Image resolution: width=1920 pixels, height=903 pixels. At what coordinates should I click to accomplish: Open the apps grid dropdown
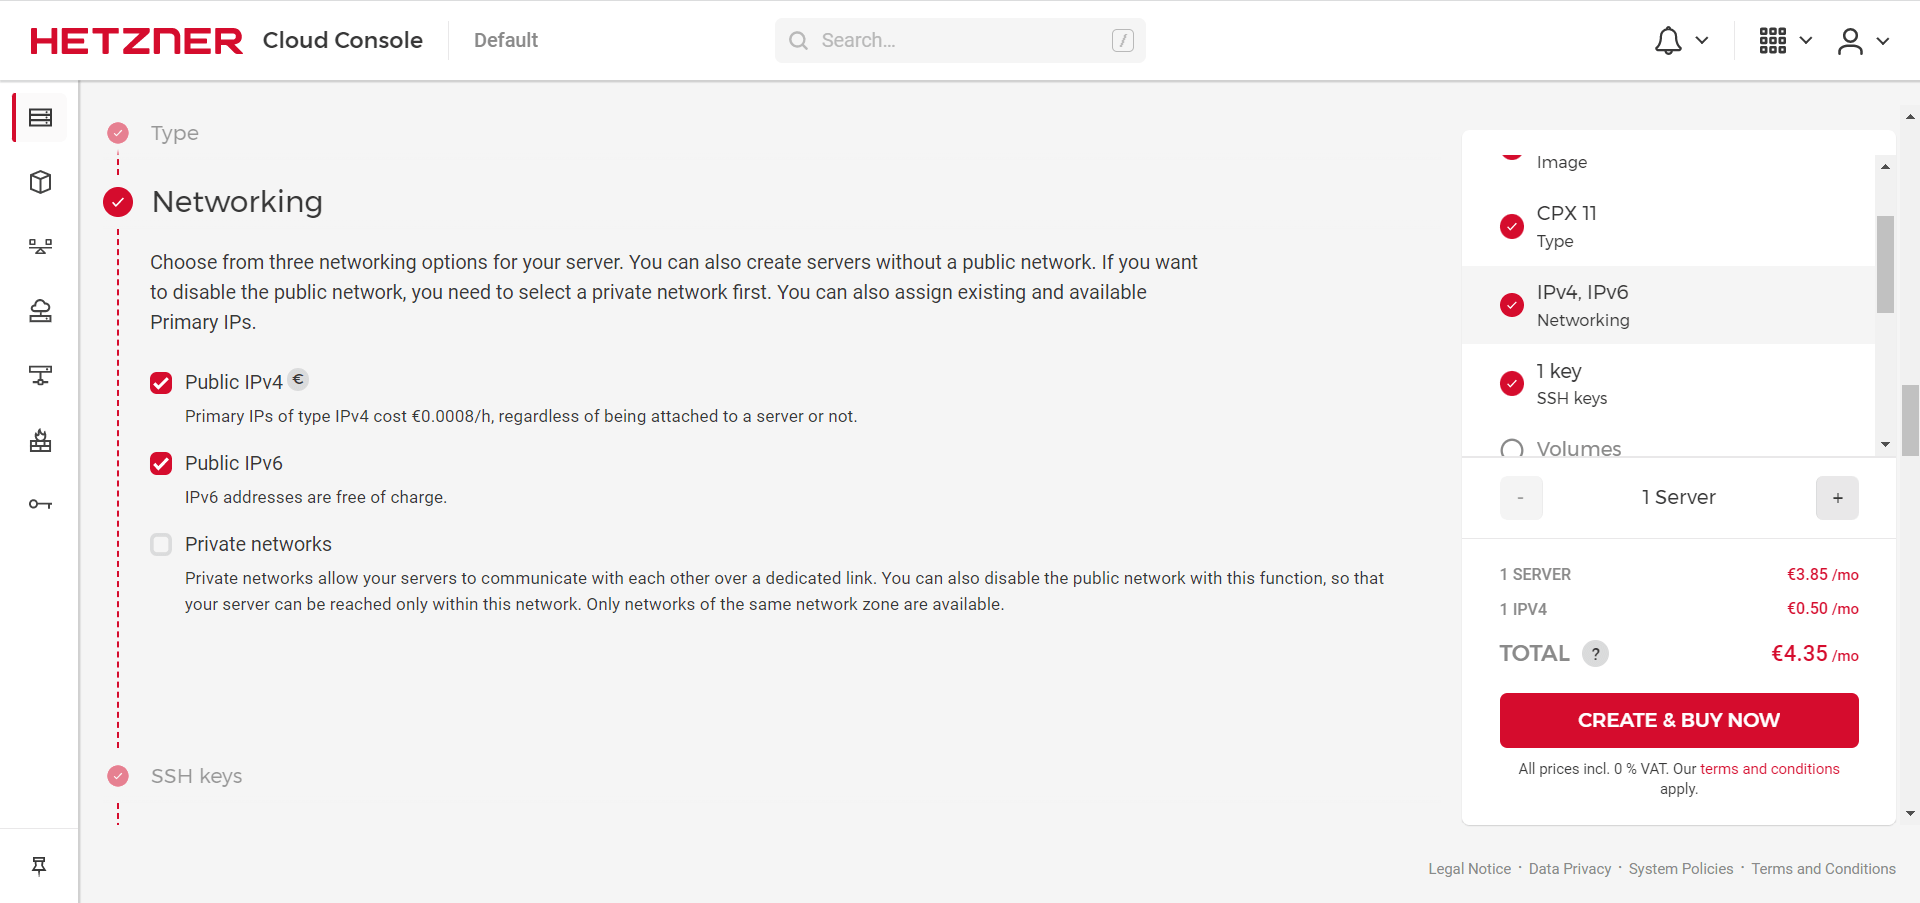[1785, 41]
